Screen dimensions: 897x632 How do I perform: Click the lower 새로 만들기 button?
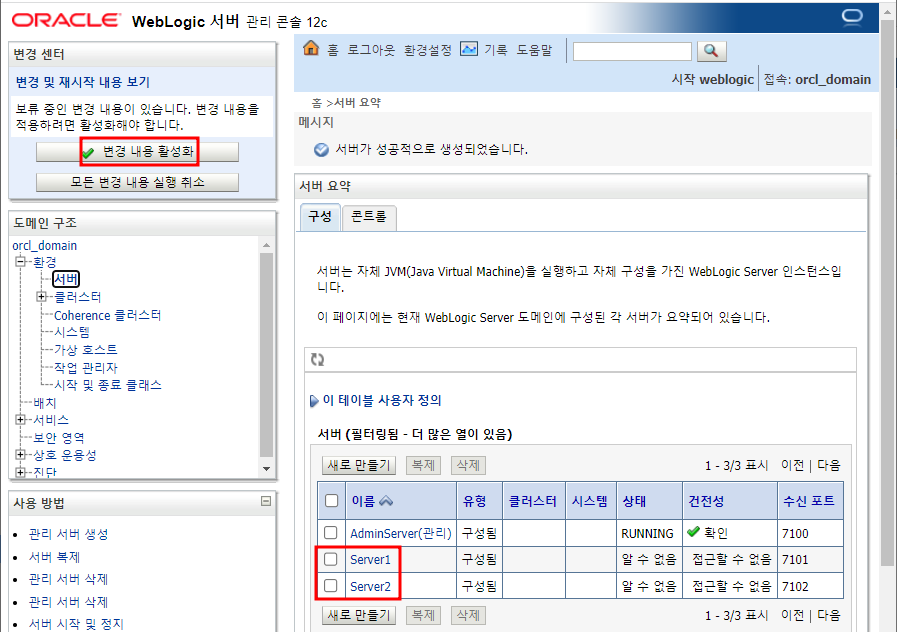click(359, 615)
